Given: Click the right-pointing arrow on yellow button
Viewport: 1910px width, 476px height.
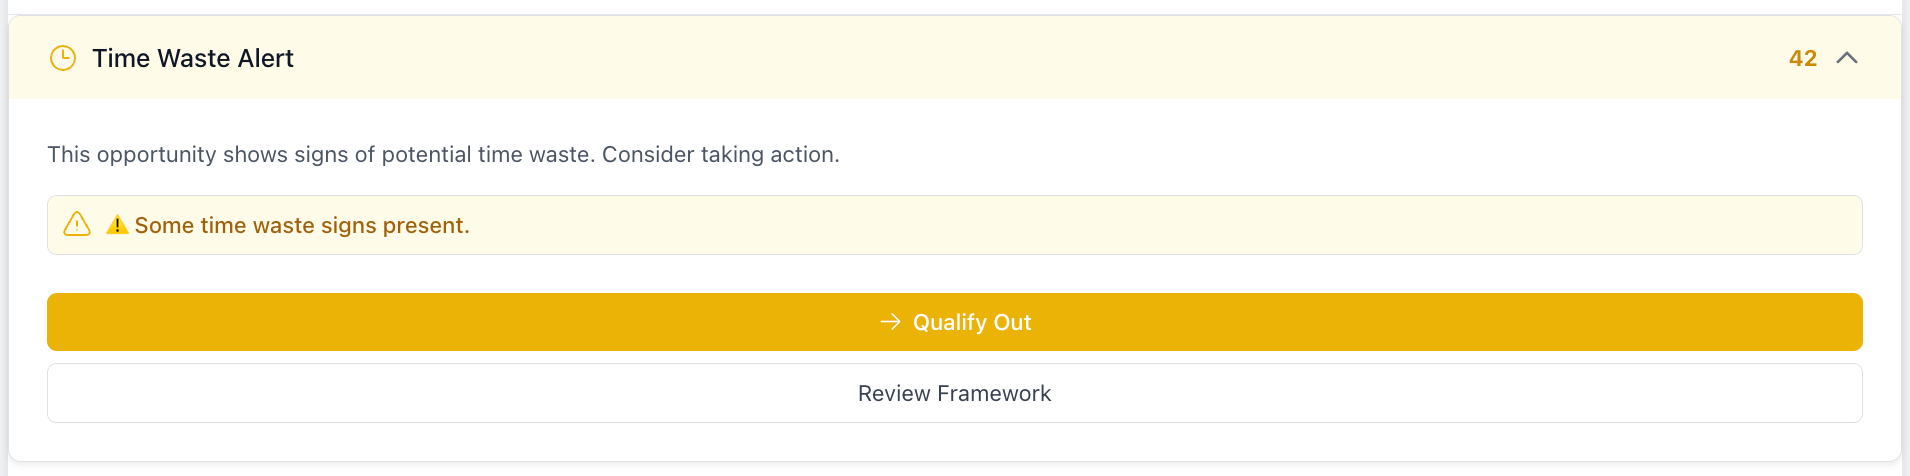Looking at the screenshot, I should click(x=890, y=322).
